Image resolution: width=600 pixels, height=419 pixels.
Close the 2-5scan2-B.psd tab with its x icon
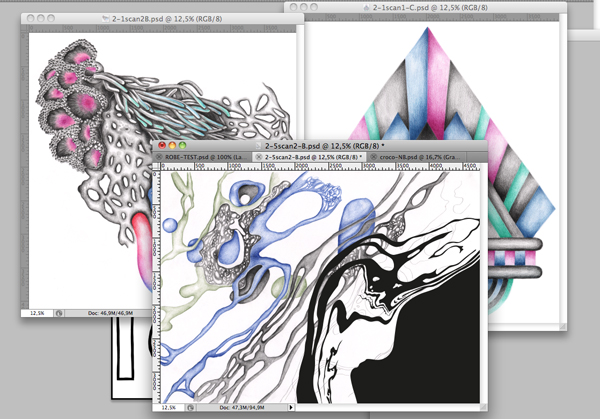click(x=259, y=157)
